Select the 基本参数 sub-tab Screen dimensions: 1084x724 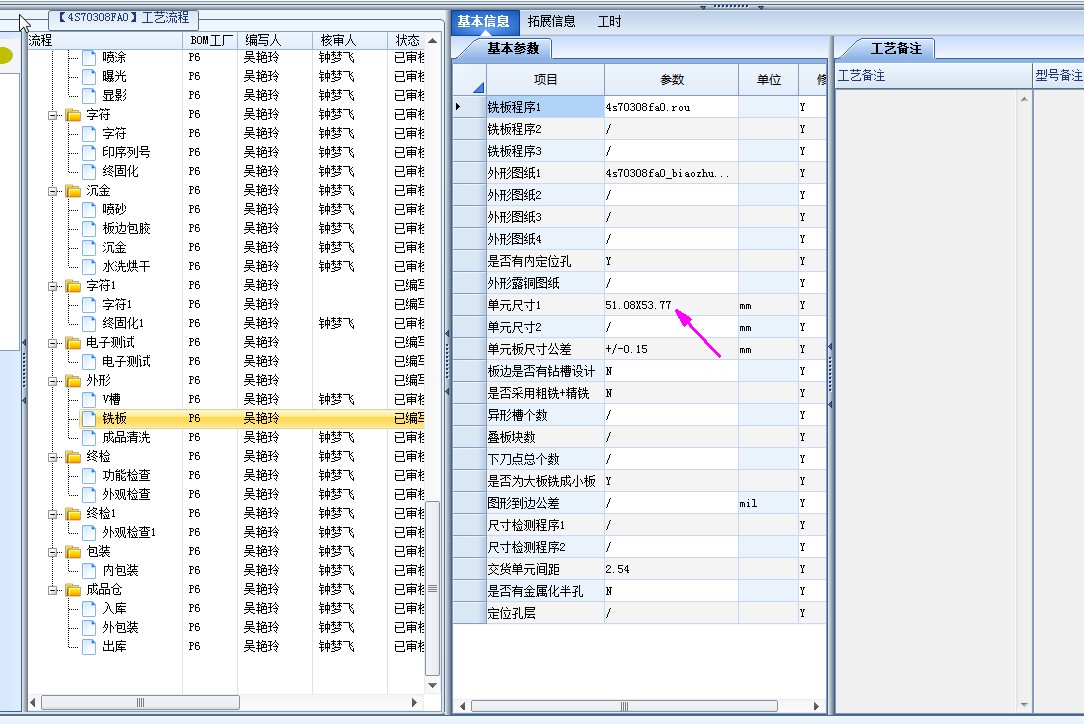click(x=512, y=48)
